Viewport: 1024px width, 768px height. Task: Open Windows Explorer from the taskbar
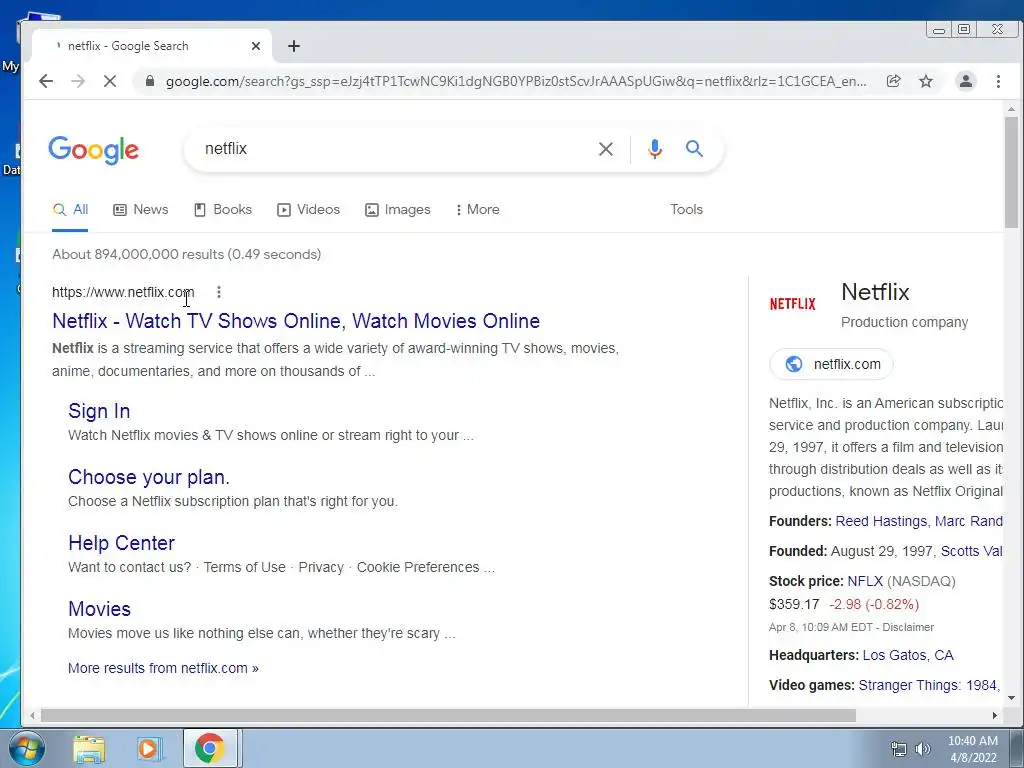89,749
